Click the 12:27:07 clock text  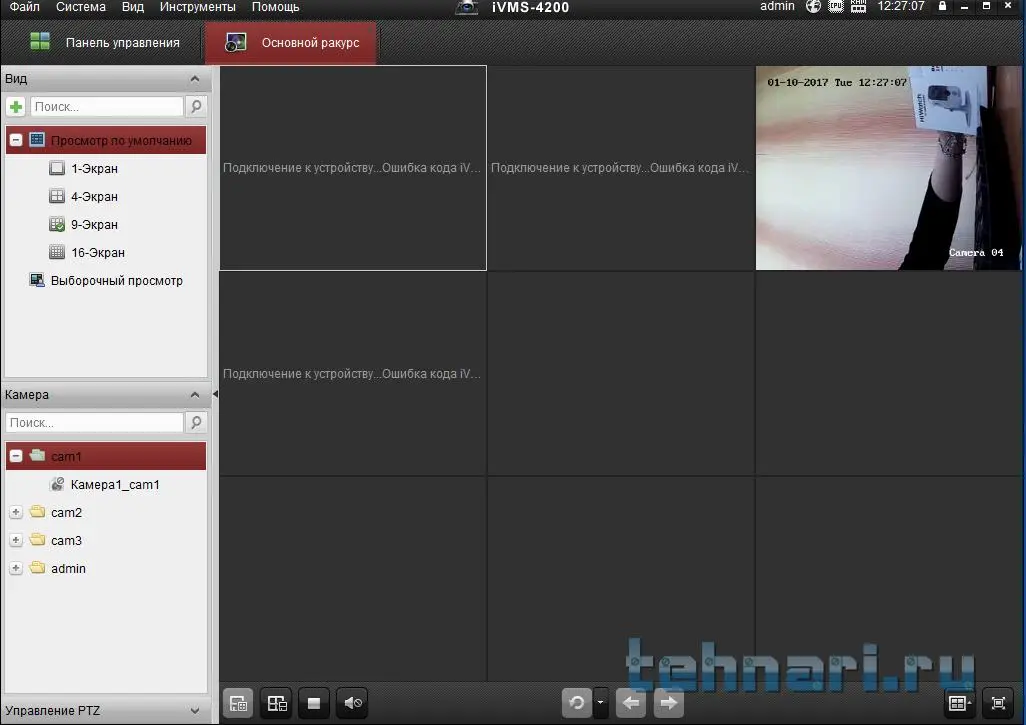(x=901, y=7)
